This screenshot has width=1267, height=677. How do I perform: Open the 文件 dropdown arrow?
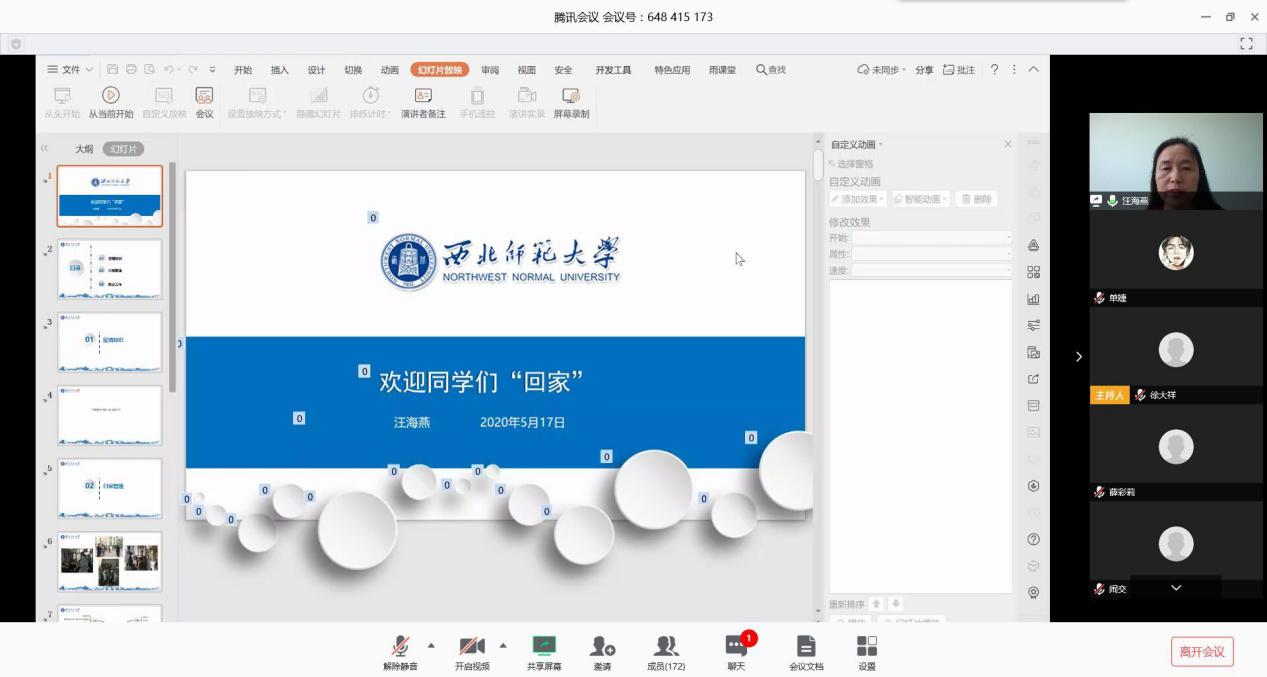pos(89,70)
